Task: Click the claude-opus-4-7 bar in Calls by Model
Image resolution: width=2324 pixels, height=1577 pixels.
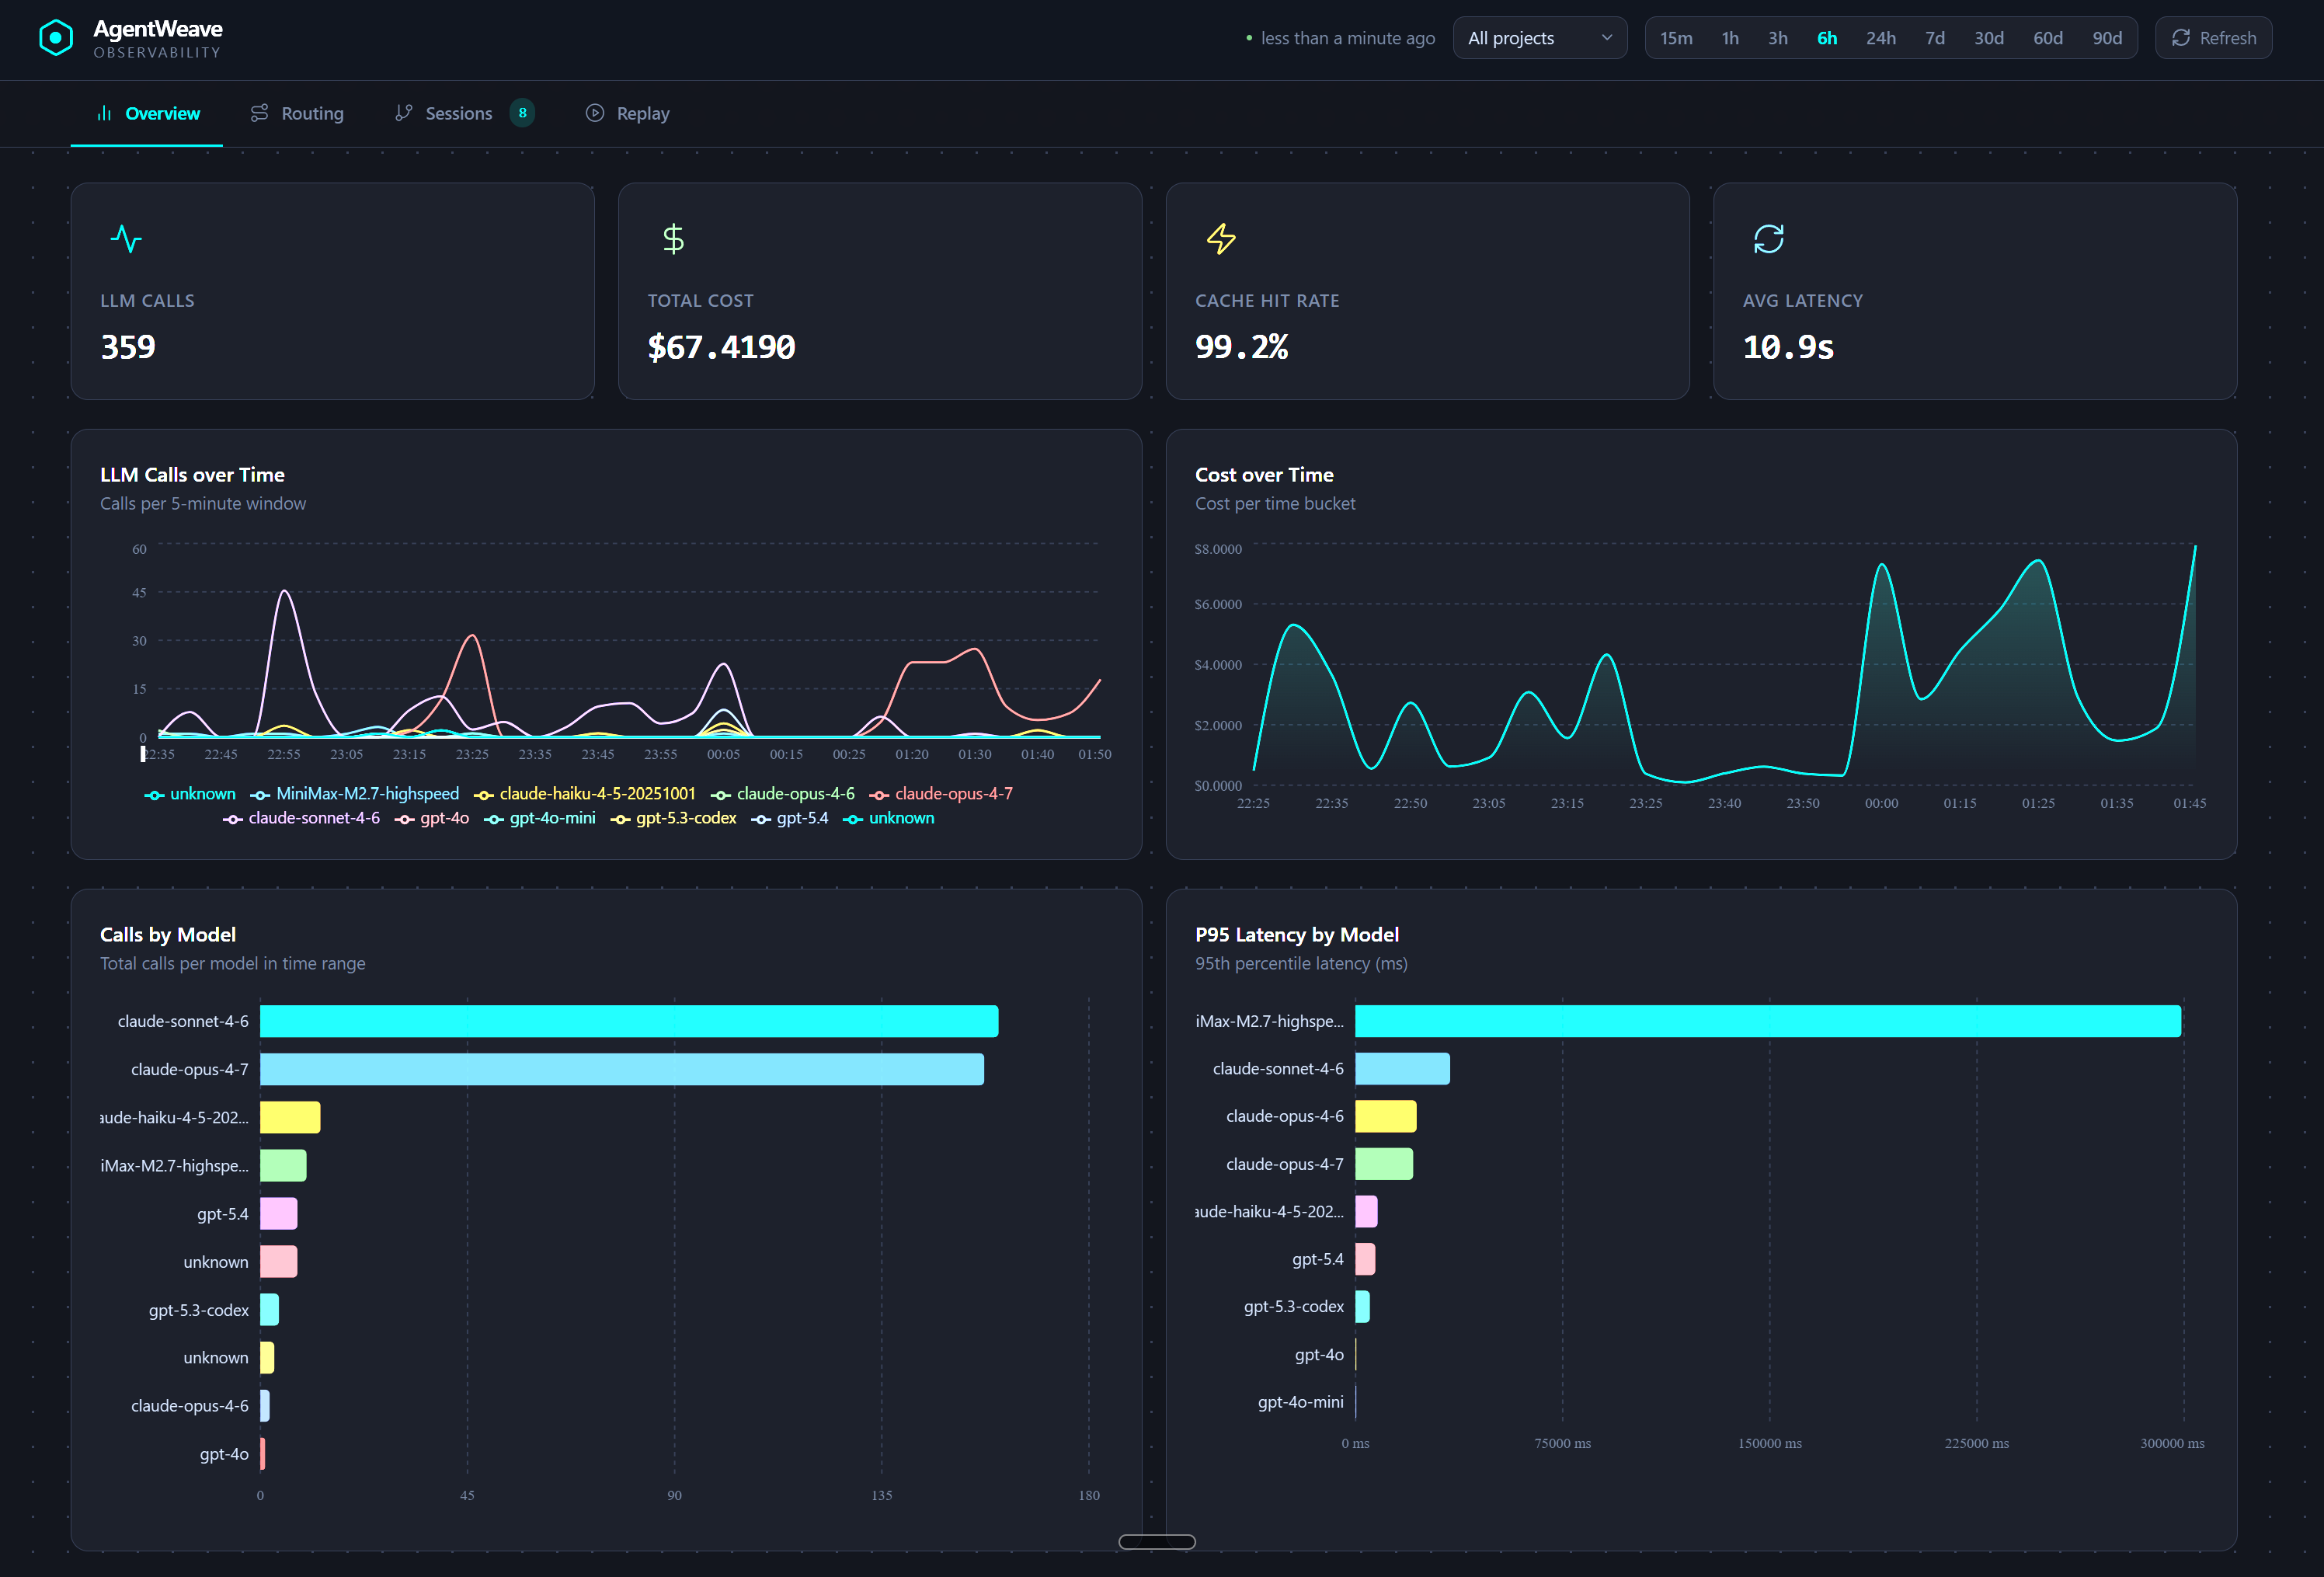Action: (x=622, y=1069)
